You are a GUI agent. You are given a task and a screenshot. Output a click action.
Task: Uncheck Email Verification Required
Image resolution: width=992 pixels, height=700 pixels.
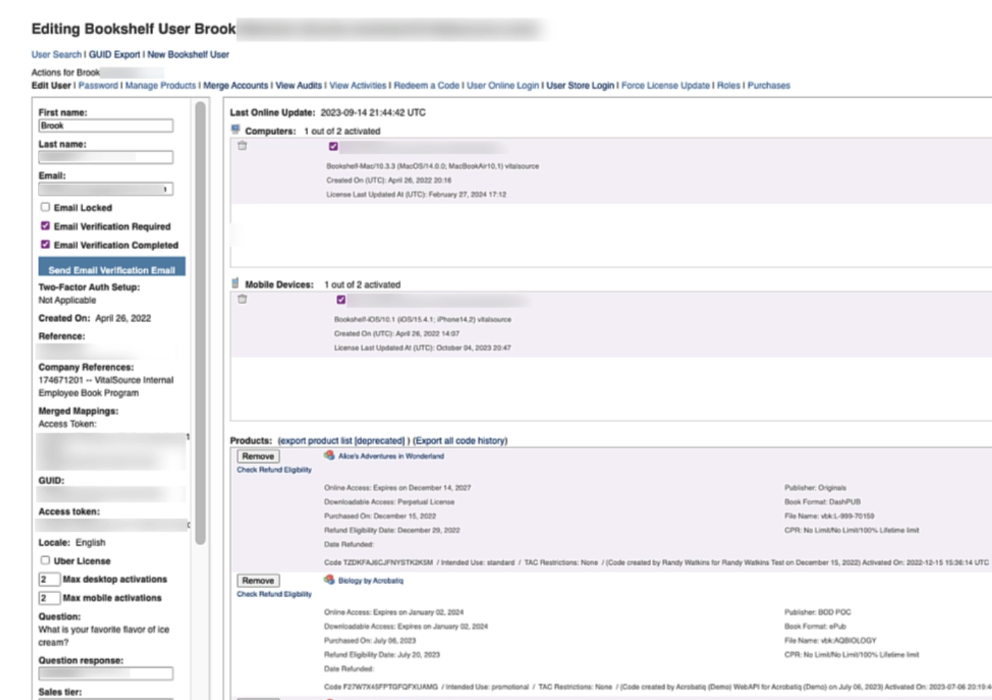click(45, 226)
